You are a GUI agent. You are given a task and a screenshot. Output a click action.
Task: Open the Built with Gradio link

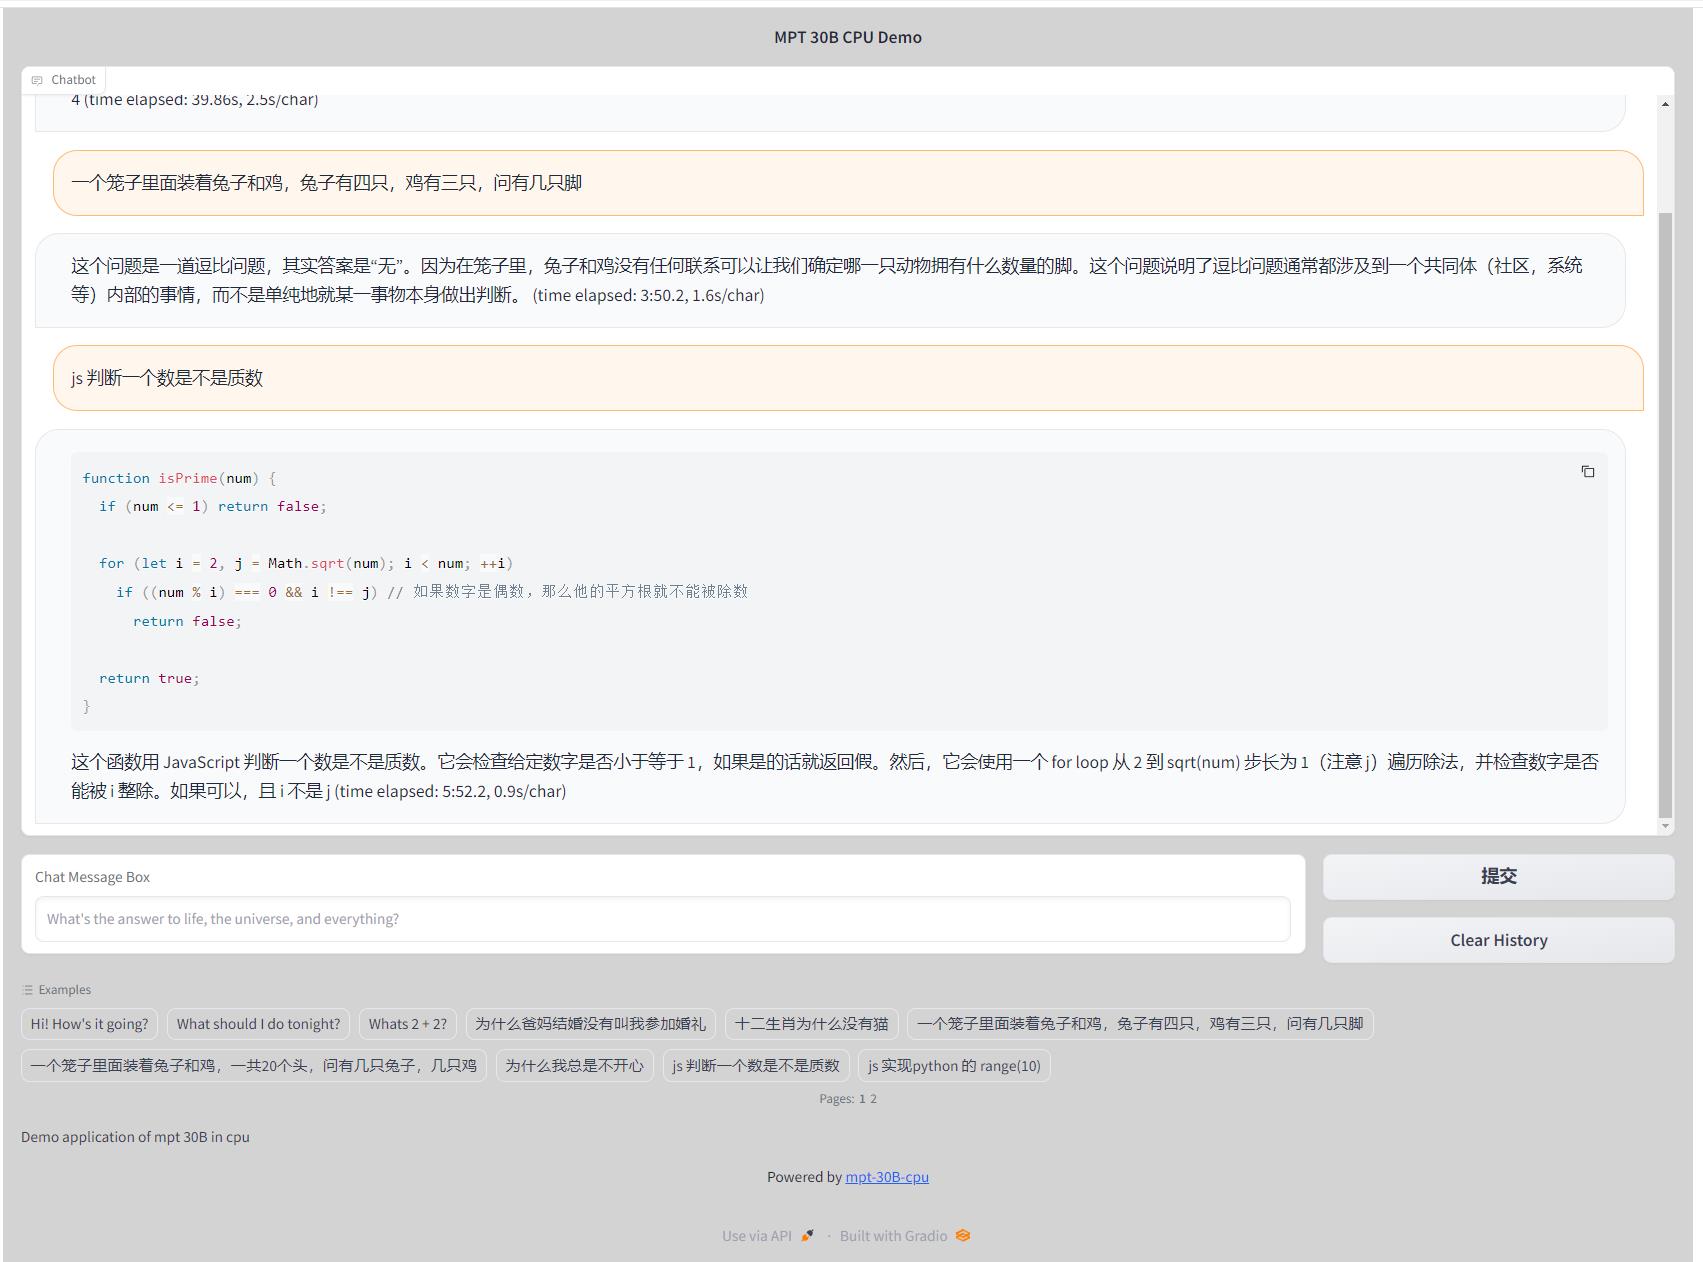pyautogui.click(x=905, y=1236)
